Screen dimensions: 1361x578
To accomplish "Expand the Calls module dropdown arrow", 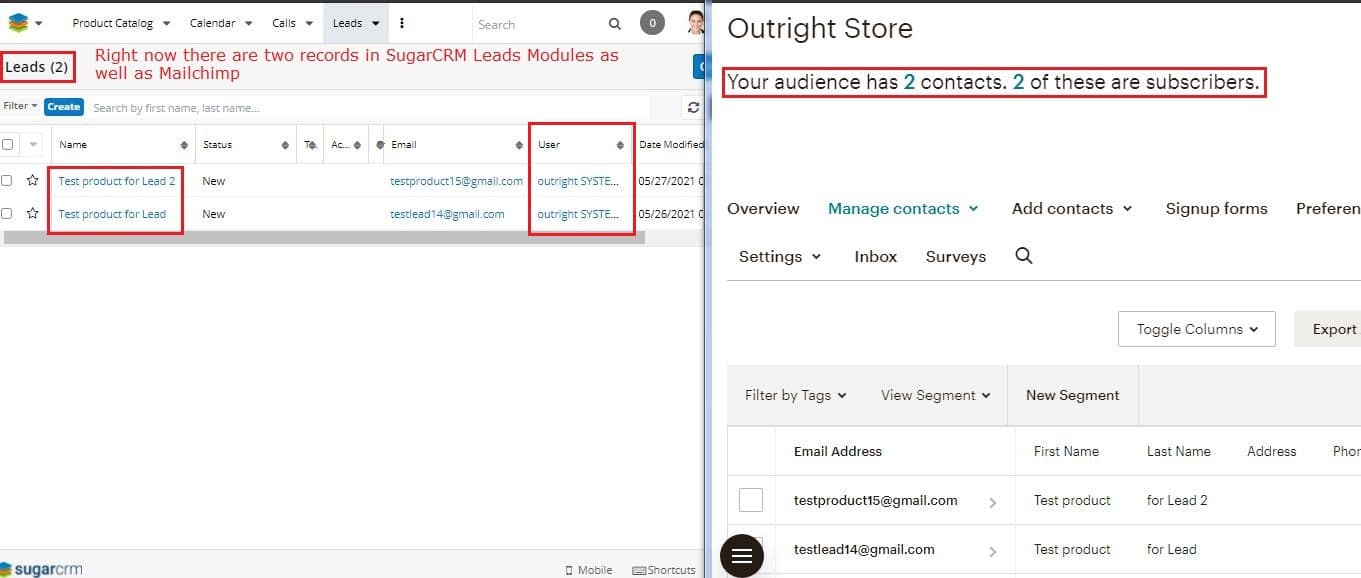I will (x=309, y=24).
